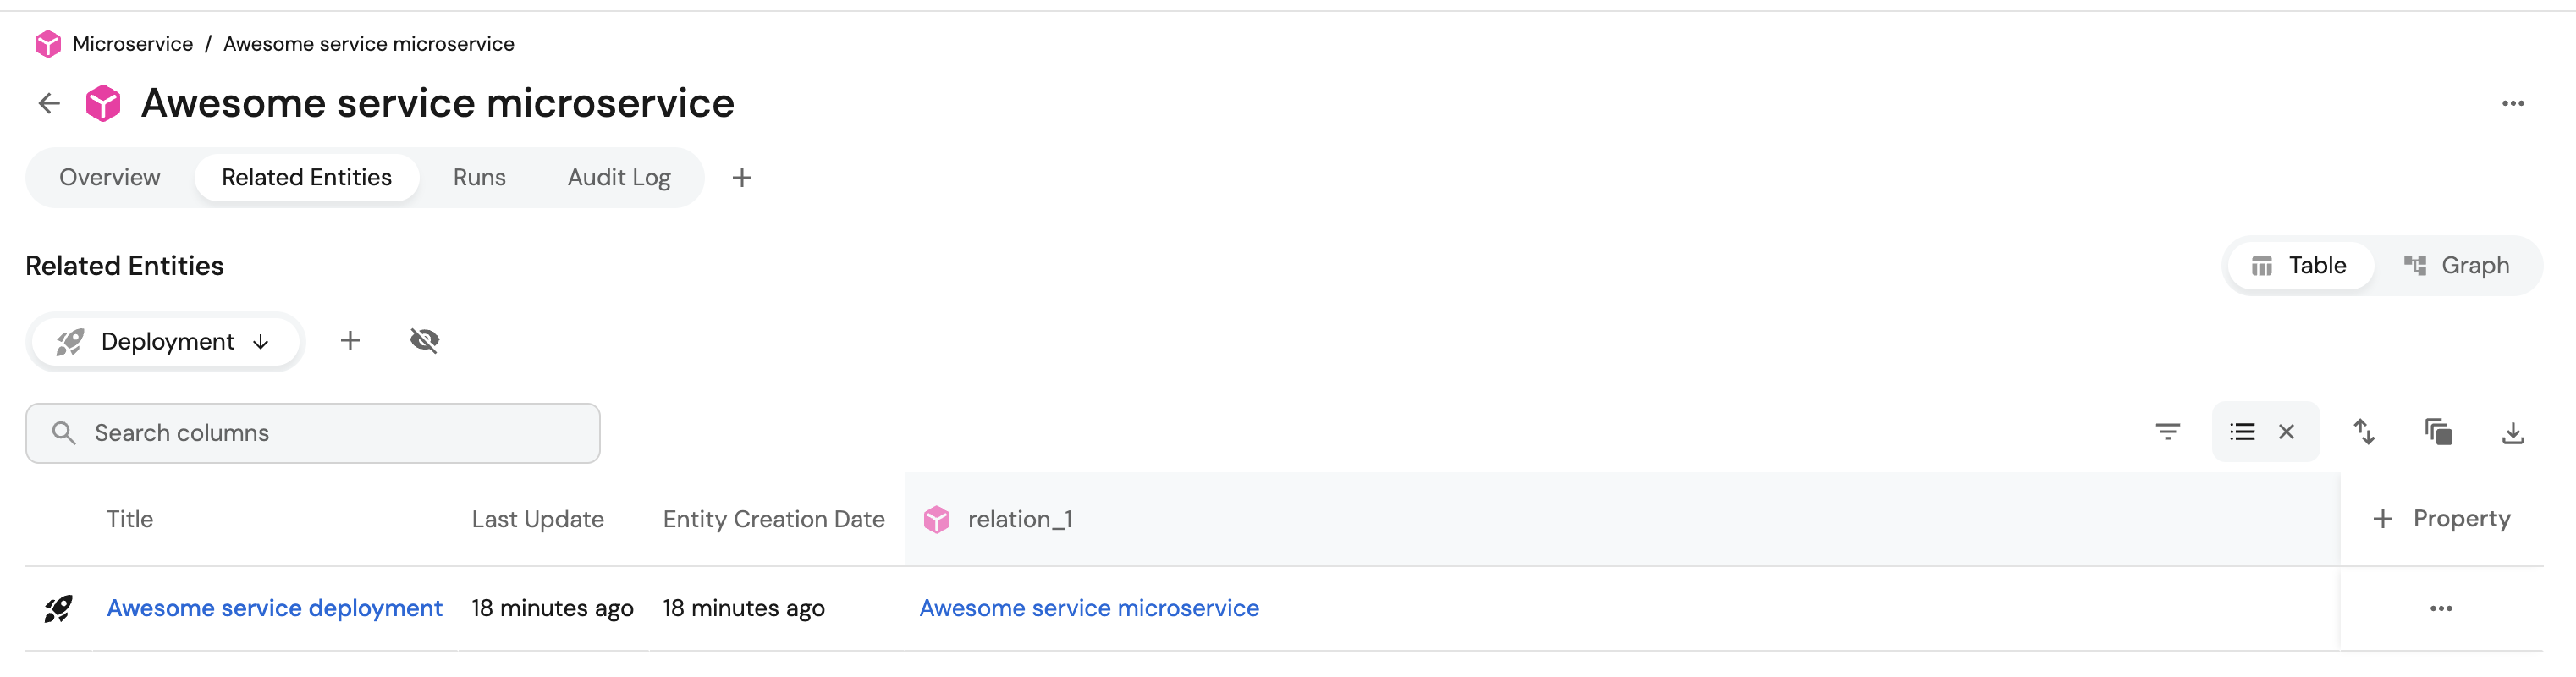Click the Microservice breadcrumb link
The height and width of the screenshot is (677, 2576).
(132, 44)
